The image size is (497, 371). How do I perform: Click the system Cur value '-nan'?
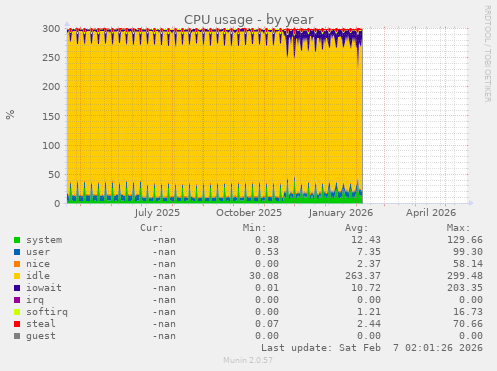(x=164, y=240)
